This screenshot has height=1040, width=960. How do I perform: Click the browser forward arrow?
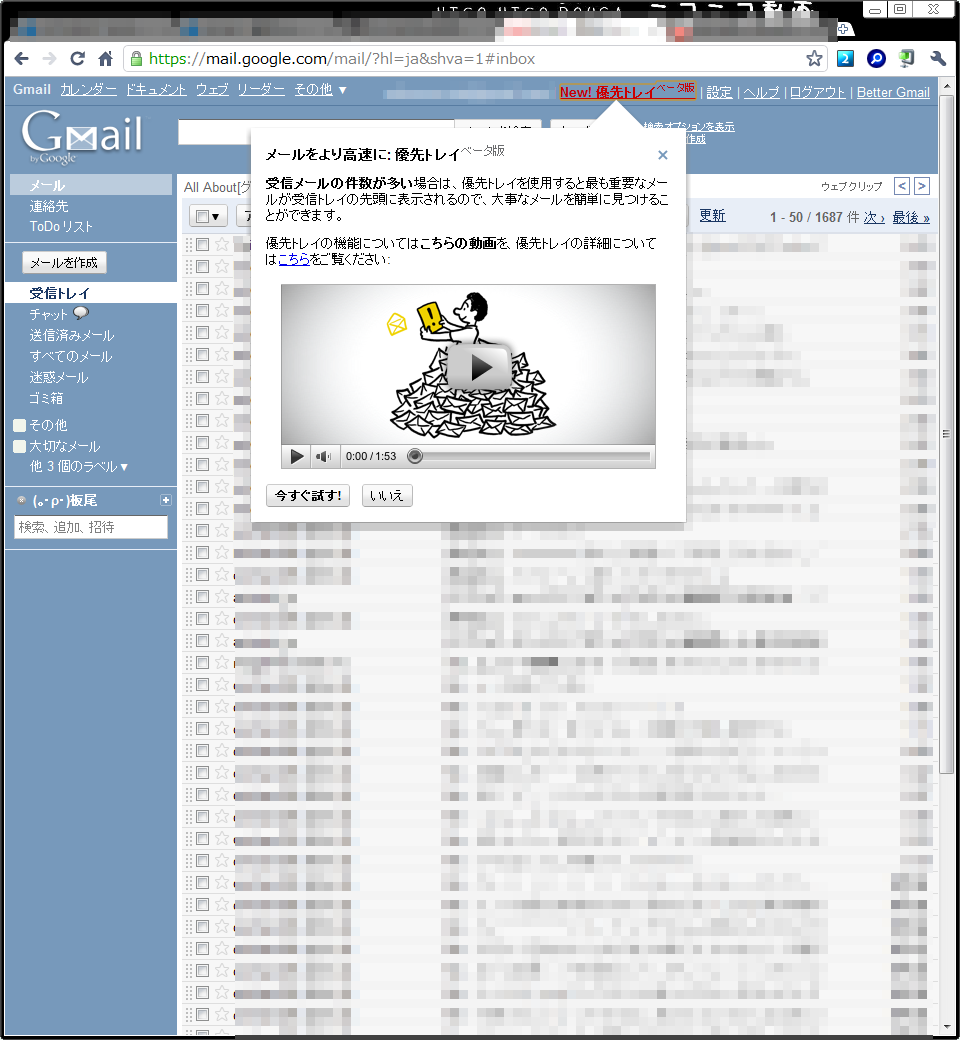50,59
